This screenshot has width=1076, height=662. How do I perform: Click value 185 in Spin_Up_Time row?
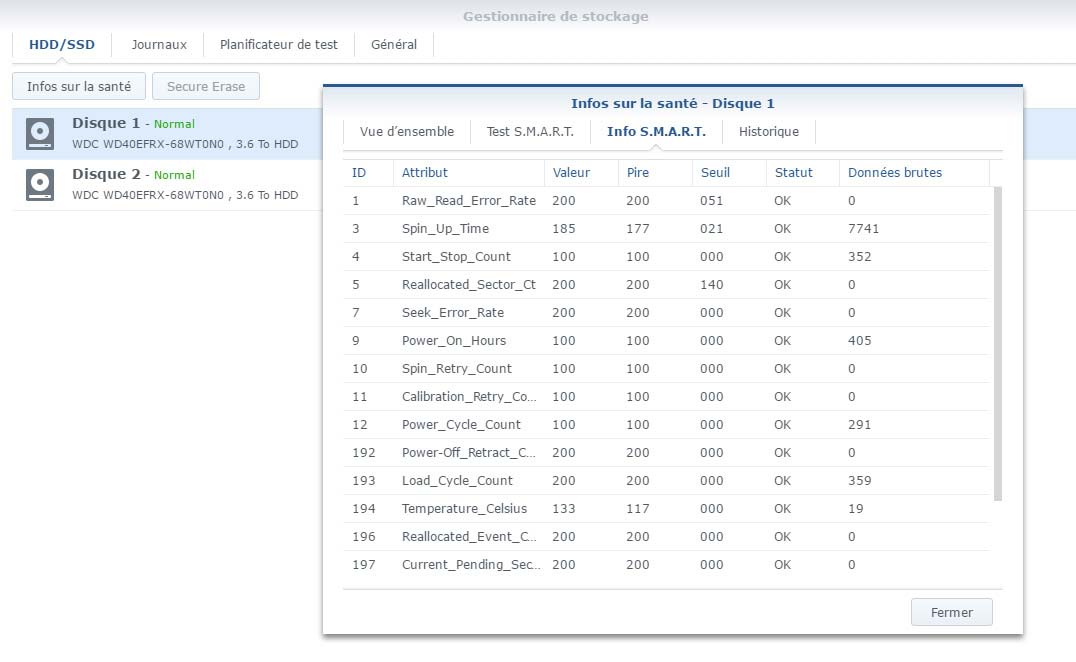click(563, 229)
